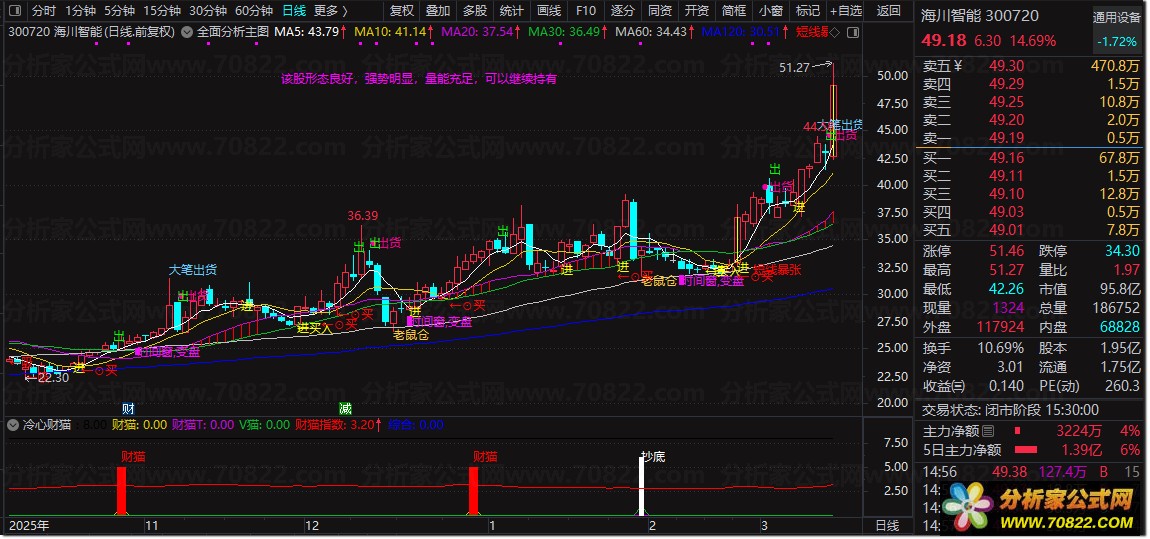Click the 简框 simple frame button
This screenshot has height=539, width=1150.
733,11
